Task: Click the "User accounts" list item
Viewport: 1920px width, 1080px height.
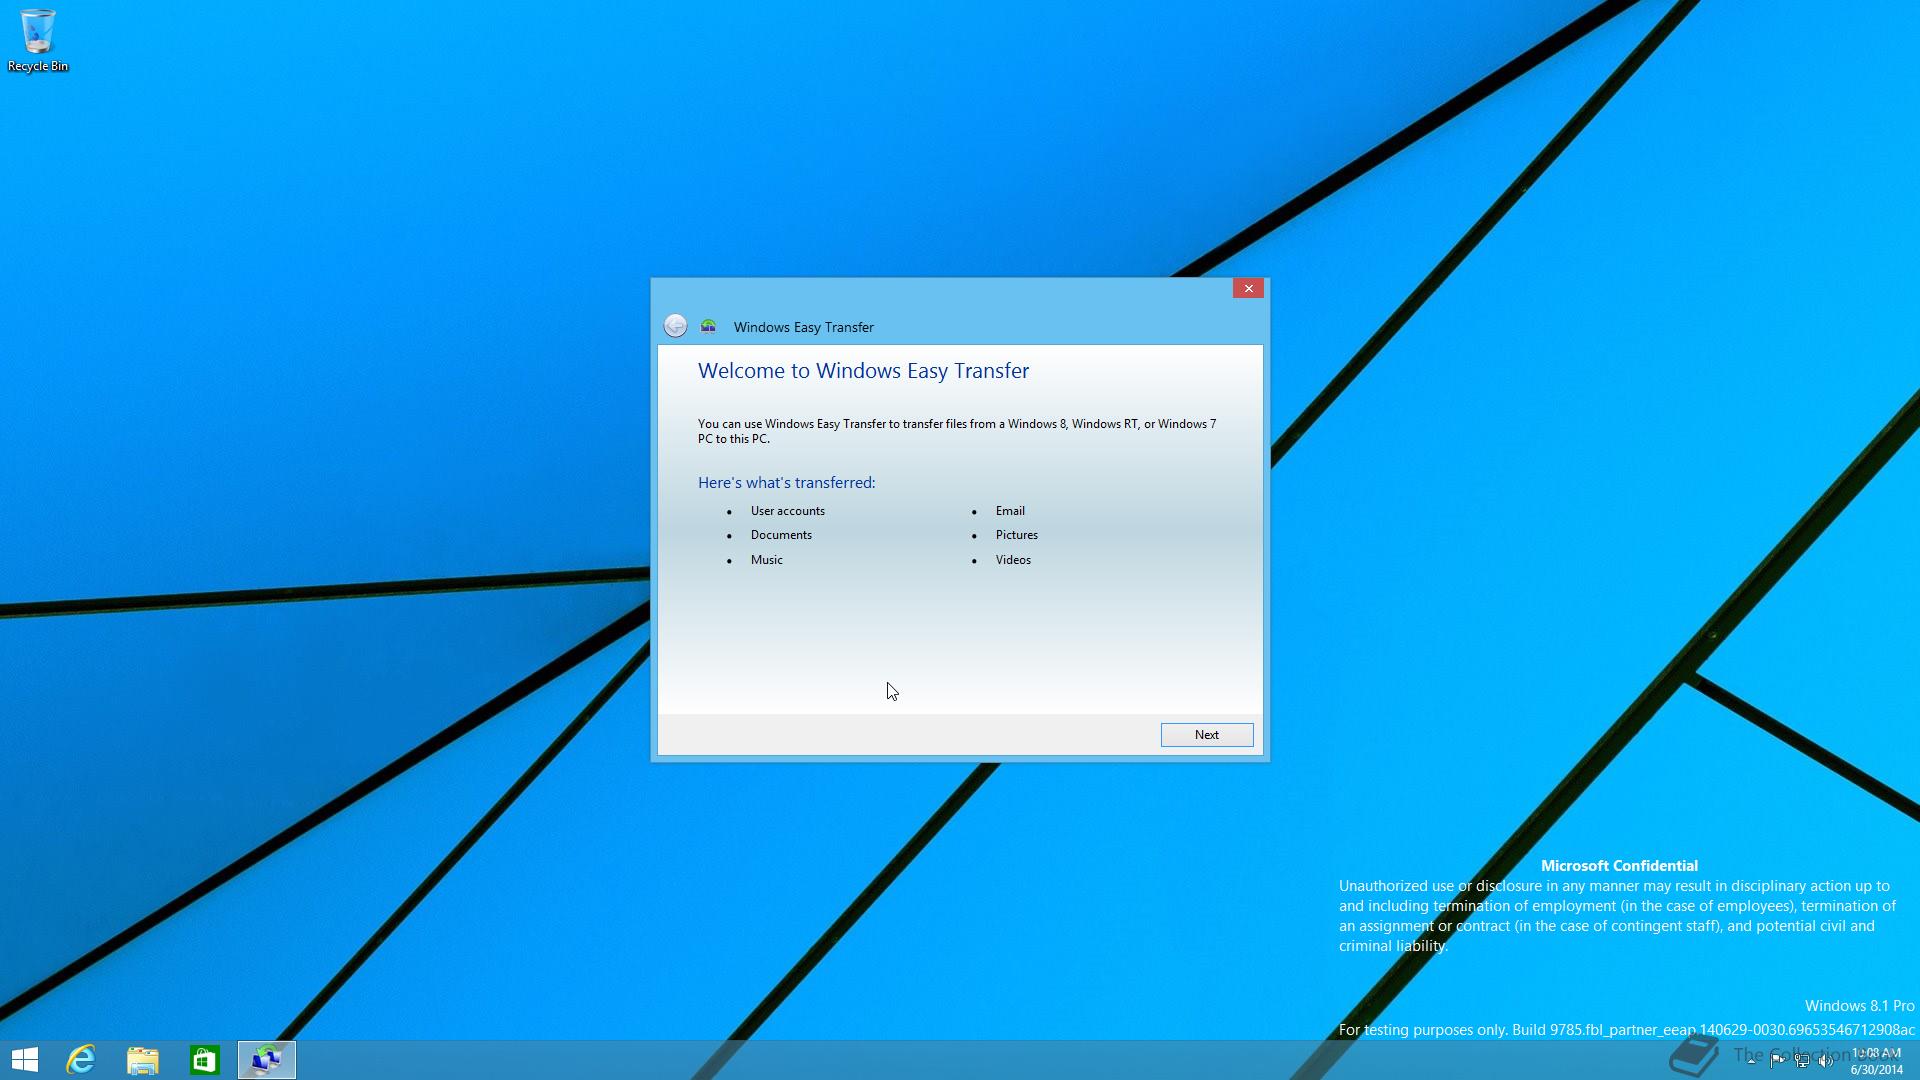Action: pos(788,511)
